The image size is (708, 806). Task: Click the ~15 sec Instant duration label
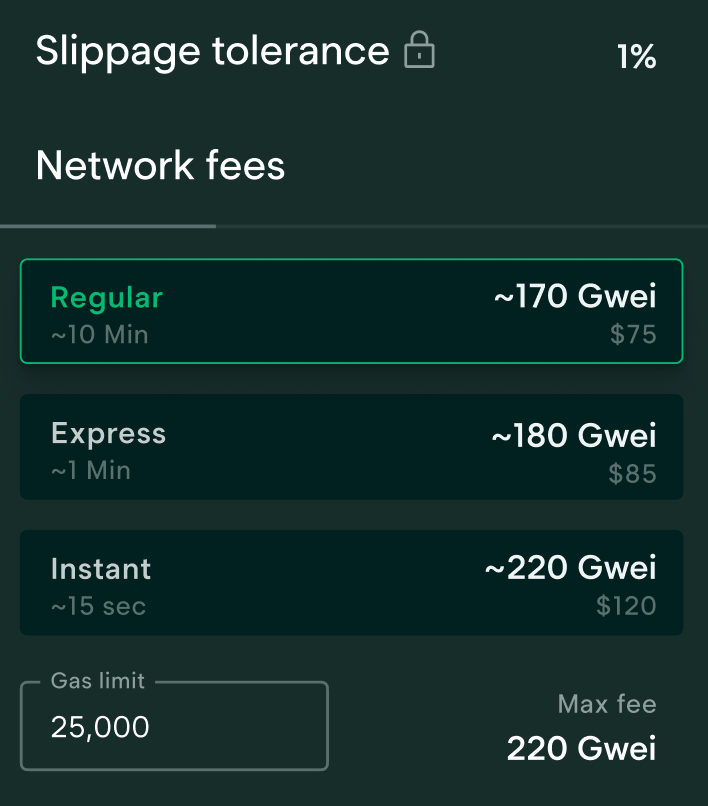coord(97,606)
